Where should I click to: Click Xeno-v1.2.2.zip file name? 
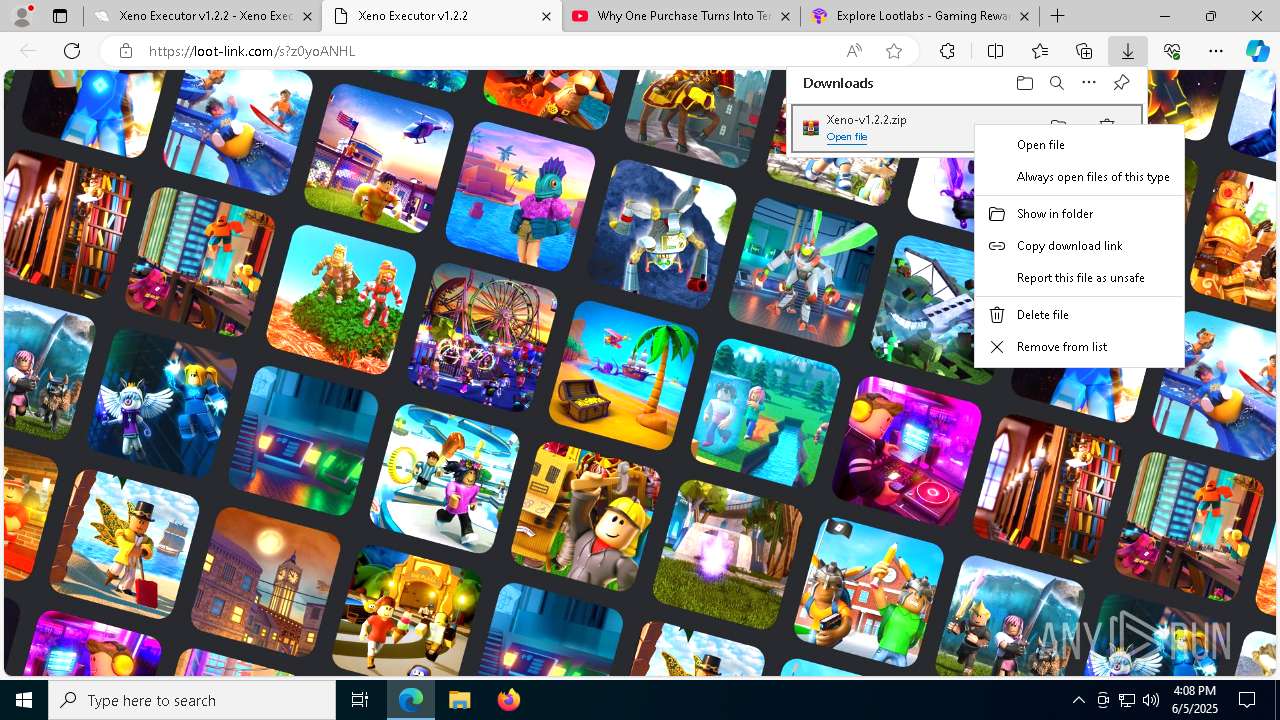tap(866, 120)
